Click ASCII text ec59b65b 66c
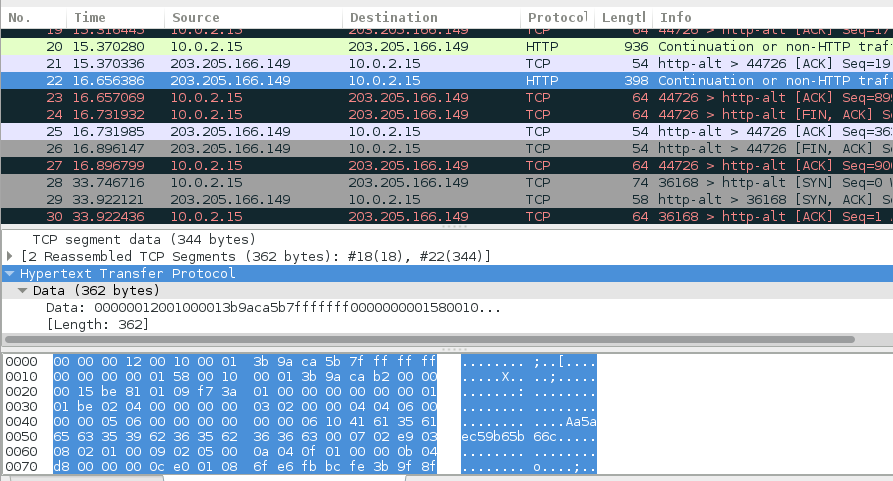The width and height of the screenshot is (893, 481). (509, 437)
